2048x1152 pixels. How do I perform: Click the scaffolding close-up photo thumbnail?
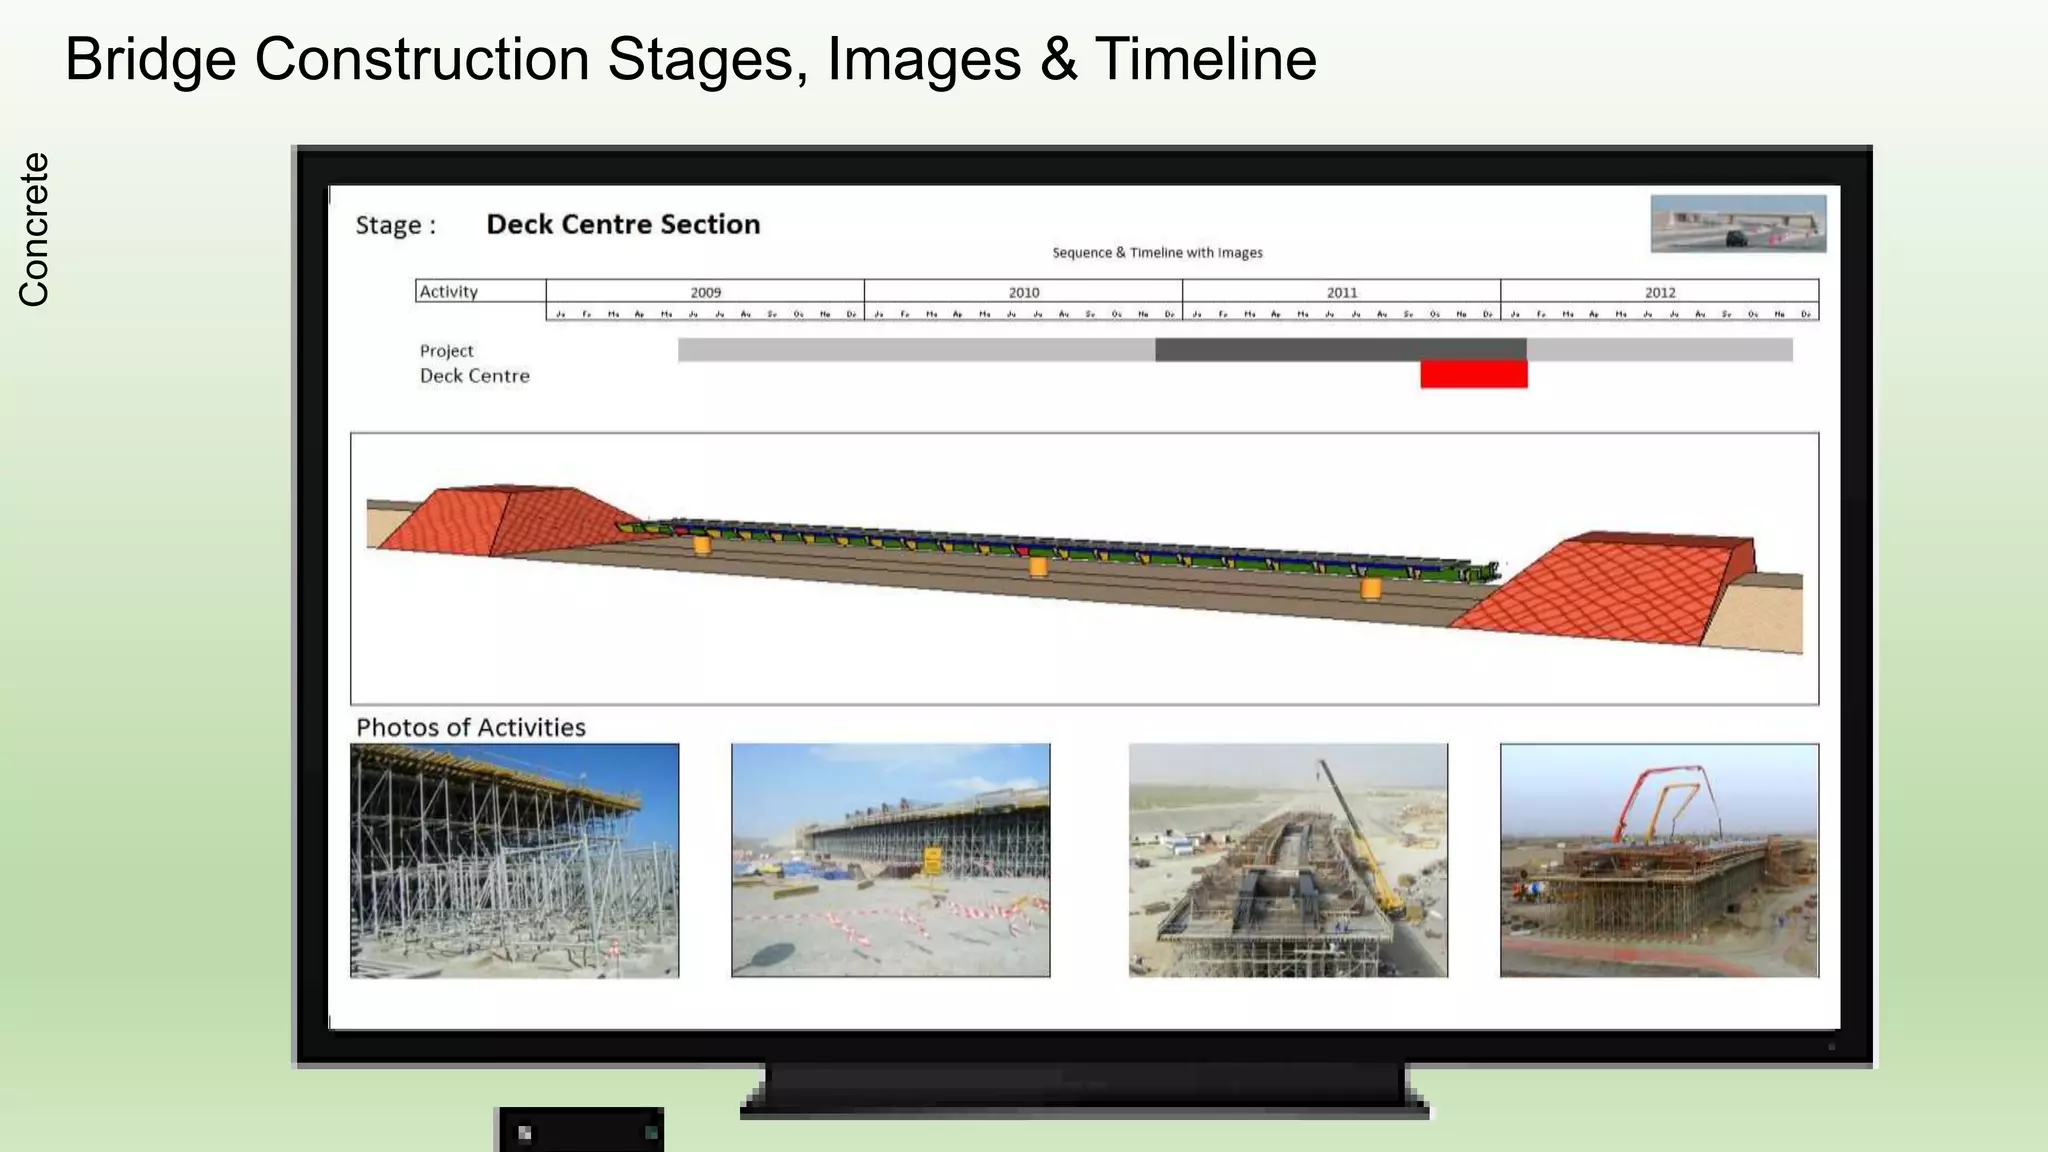coord(514,860)
